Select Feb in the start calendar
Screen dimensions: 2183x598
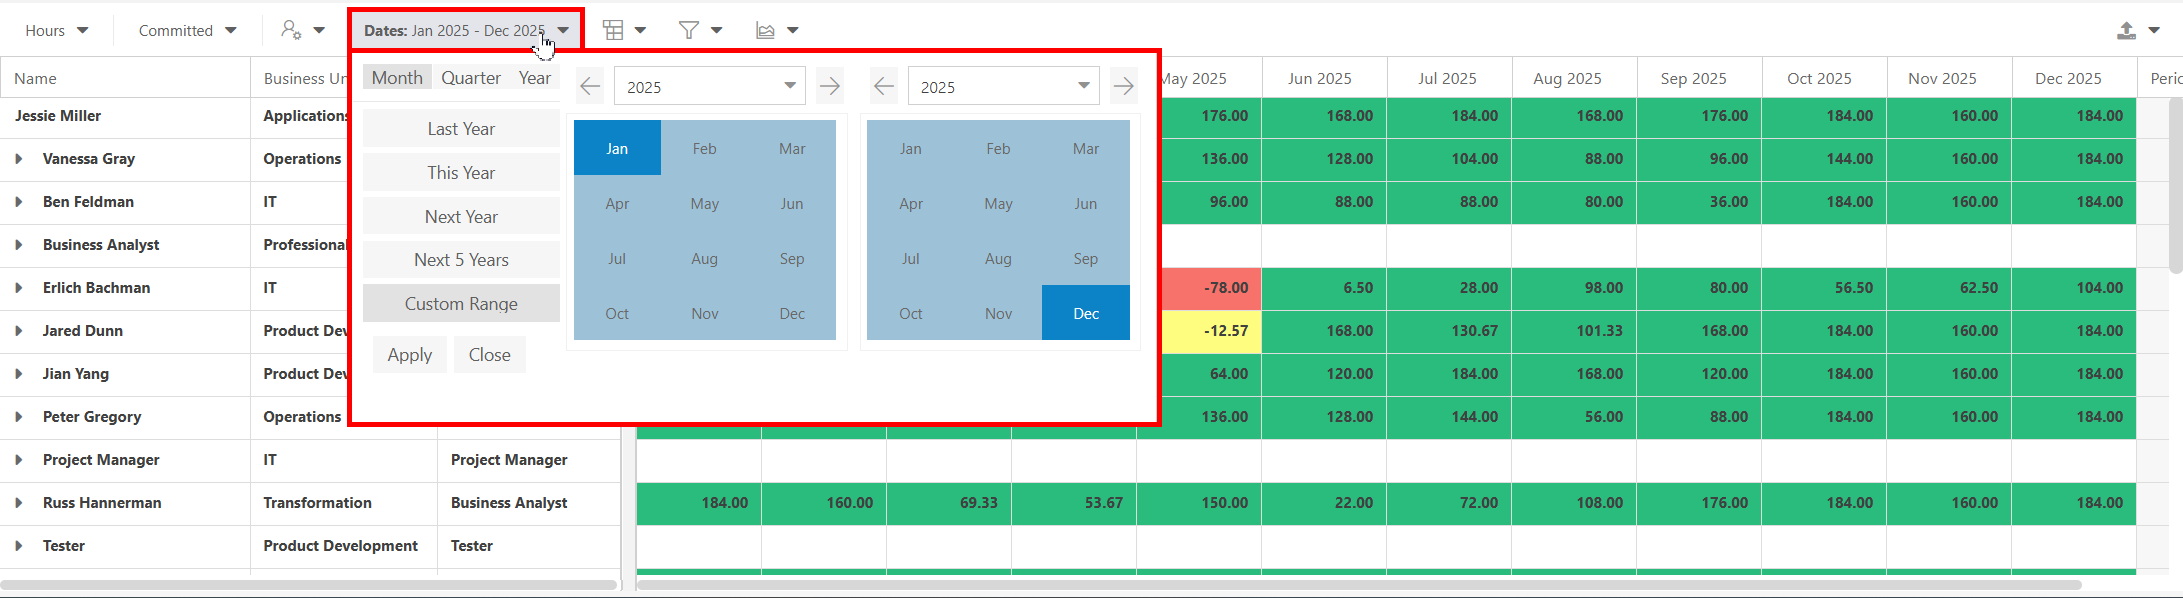[x=704, y=148]
